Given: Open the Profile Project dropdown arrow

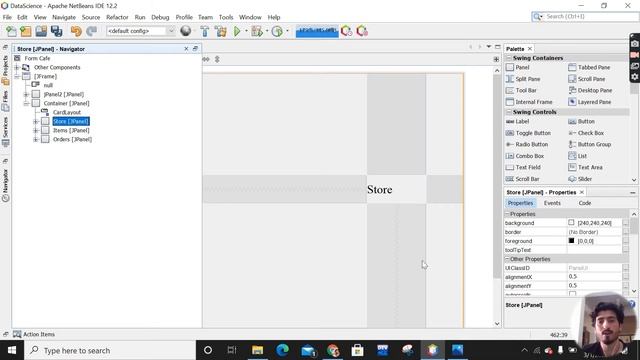Looking at the screenshot, I should (287, 31).
